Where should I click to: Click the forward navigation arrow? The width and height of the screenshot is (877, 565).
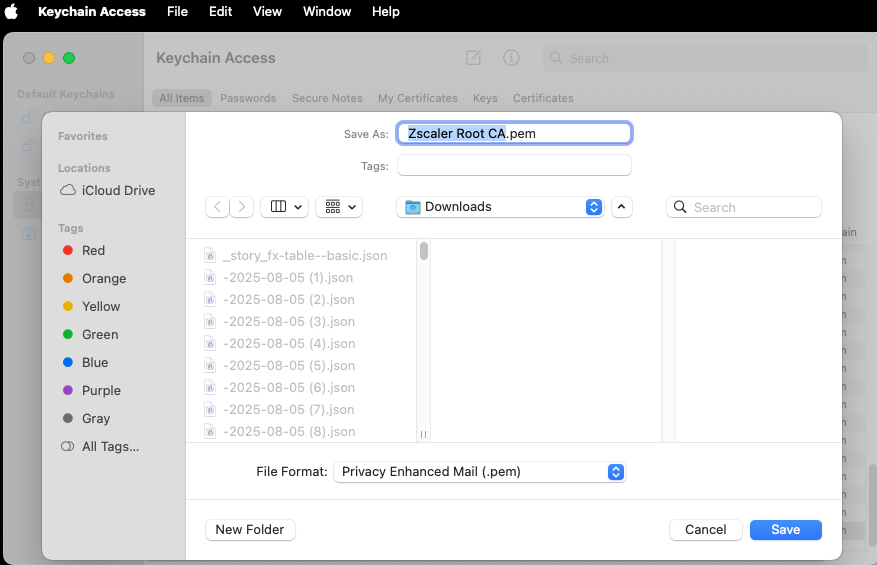[242, 207]
